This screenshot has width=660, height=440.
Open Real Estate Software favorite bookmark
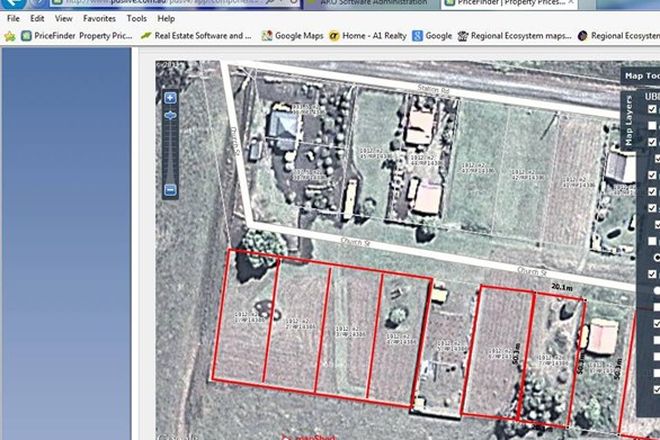pyautogui.click(x=196, y=36)
